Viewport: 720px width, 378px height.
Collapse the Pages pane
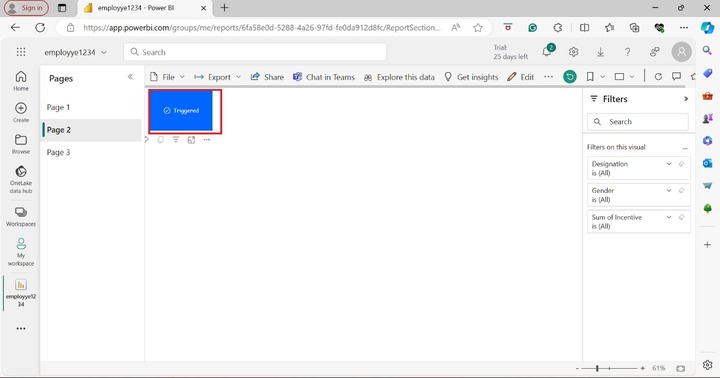tap(130, 77)
